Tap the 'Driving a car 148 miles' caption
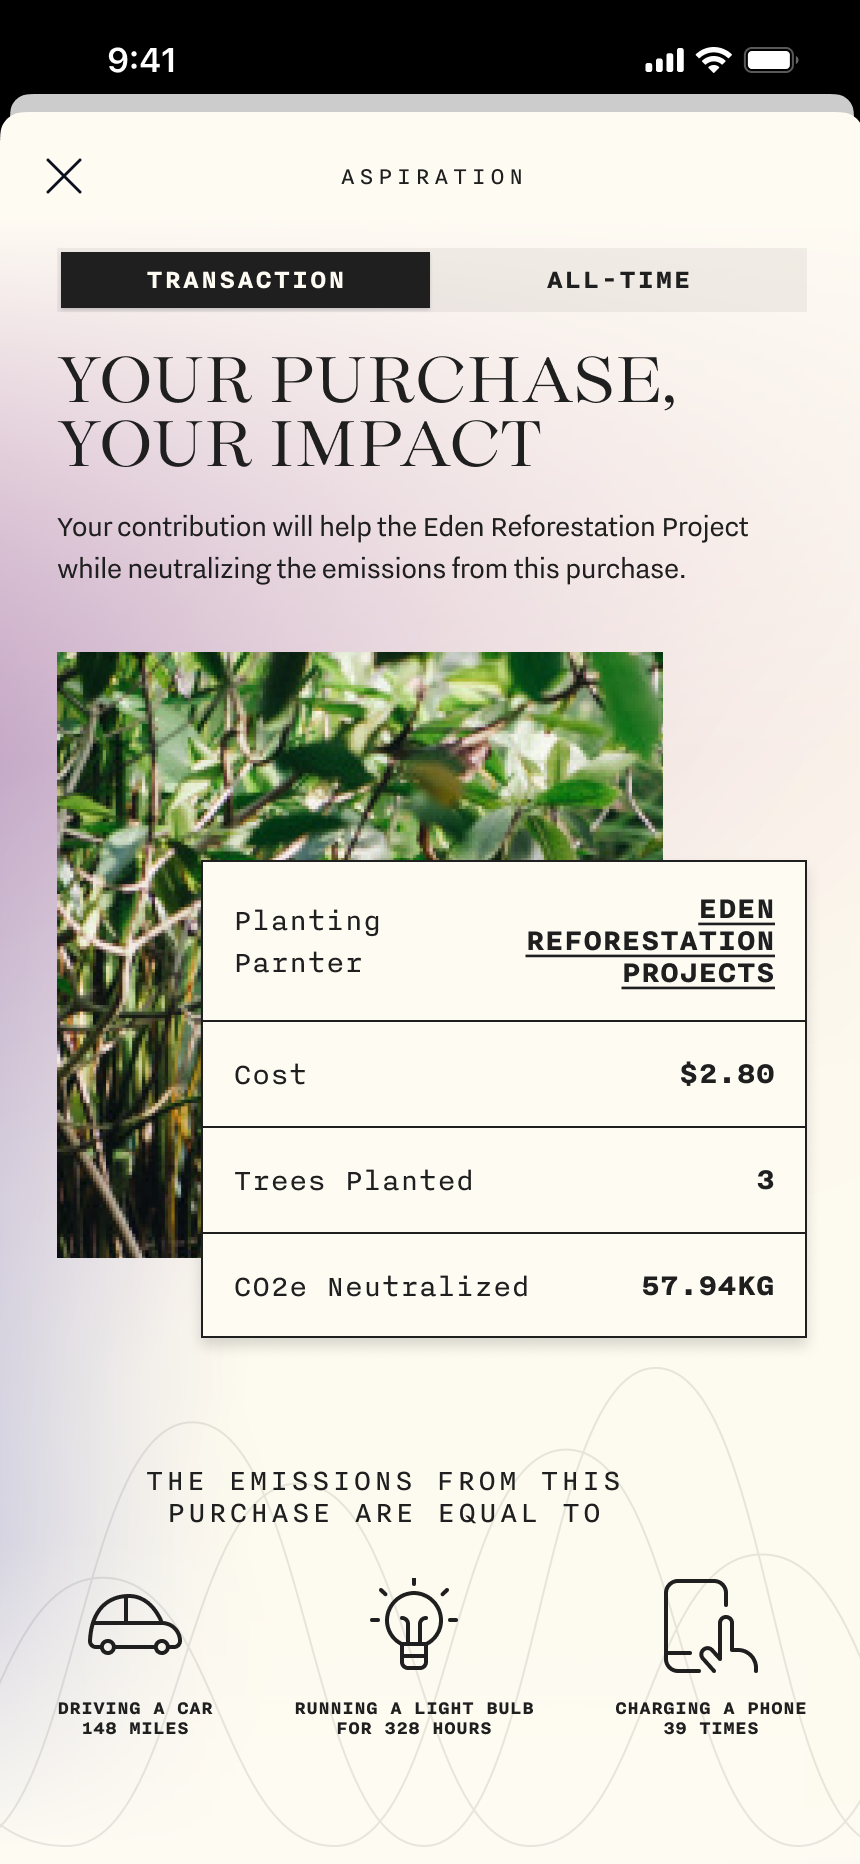The image size is (860, 1864). [x=135, y=1718]
